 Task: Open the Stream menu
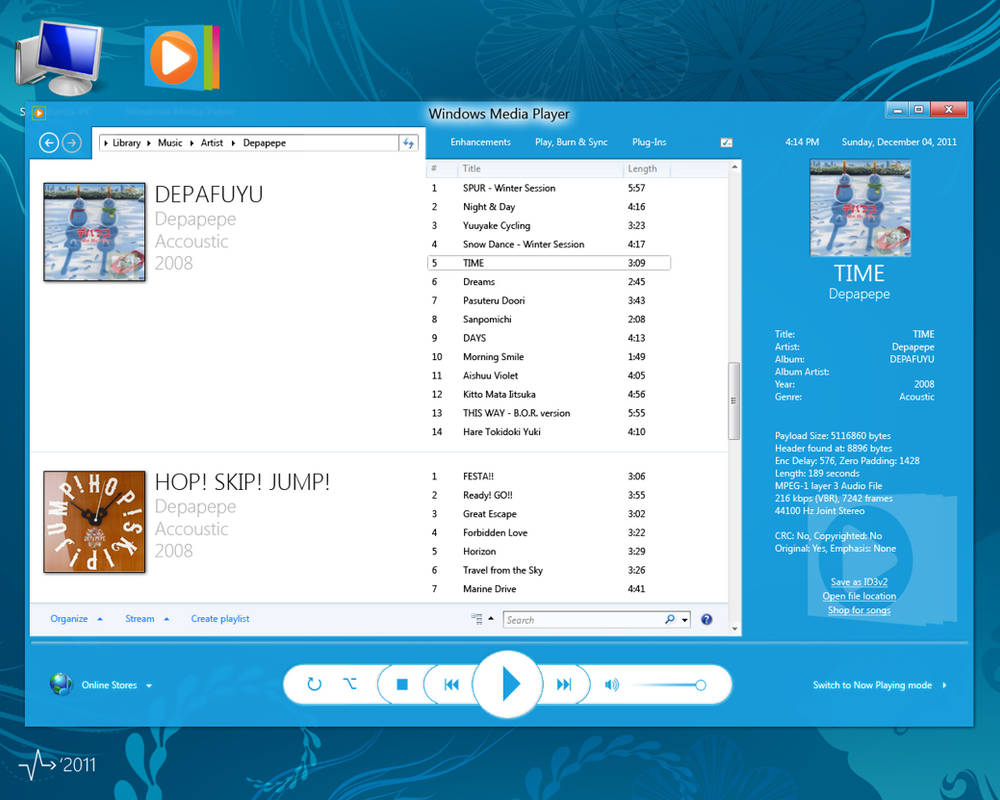147,618
